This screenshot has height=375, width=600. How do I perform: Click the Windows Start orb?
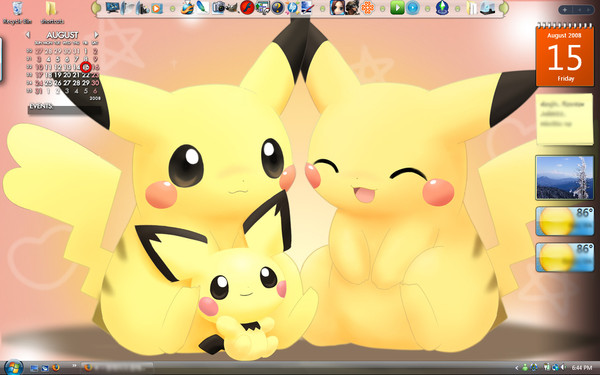pyautogui.click(x=13, y=368)
